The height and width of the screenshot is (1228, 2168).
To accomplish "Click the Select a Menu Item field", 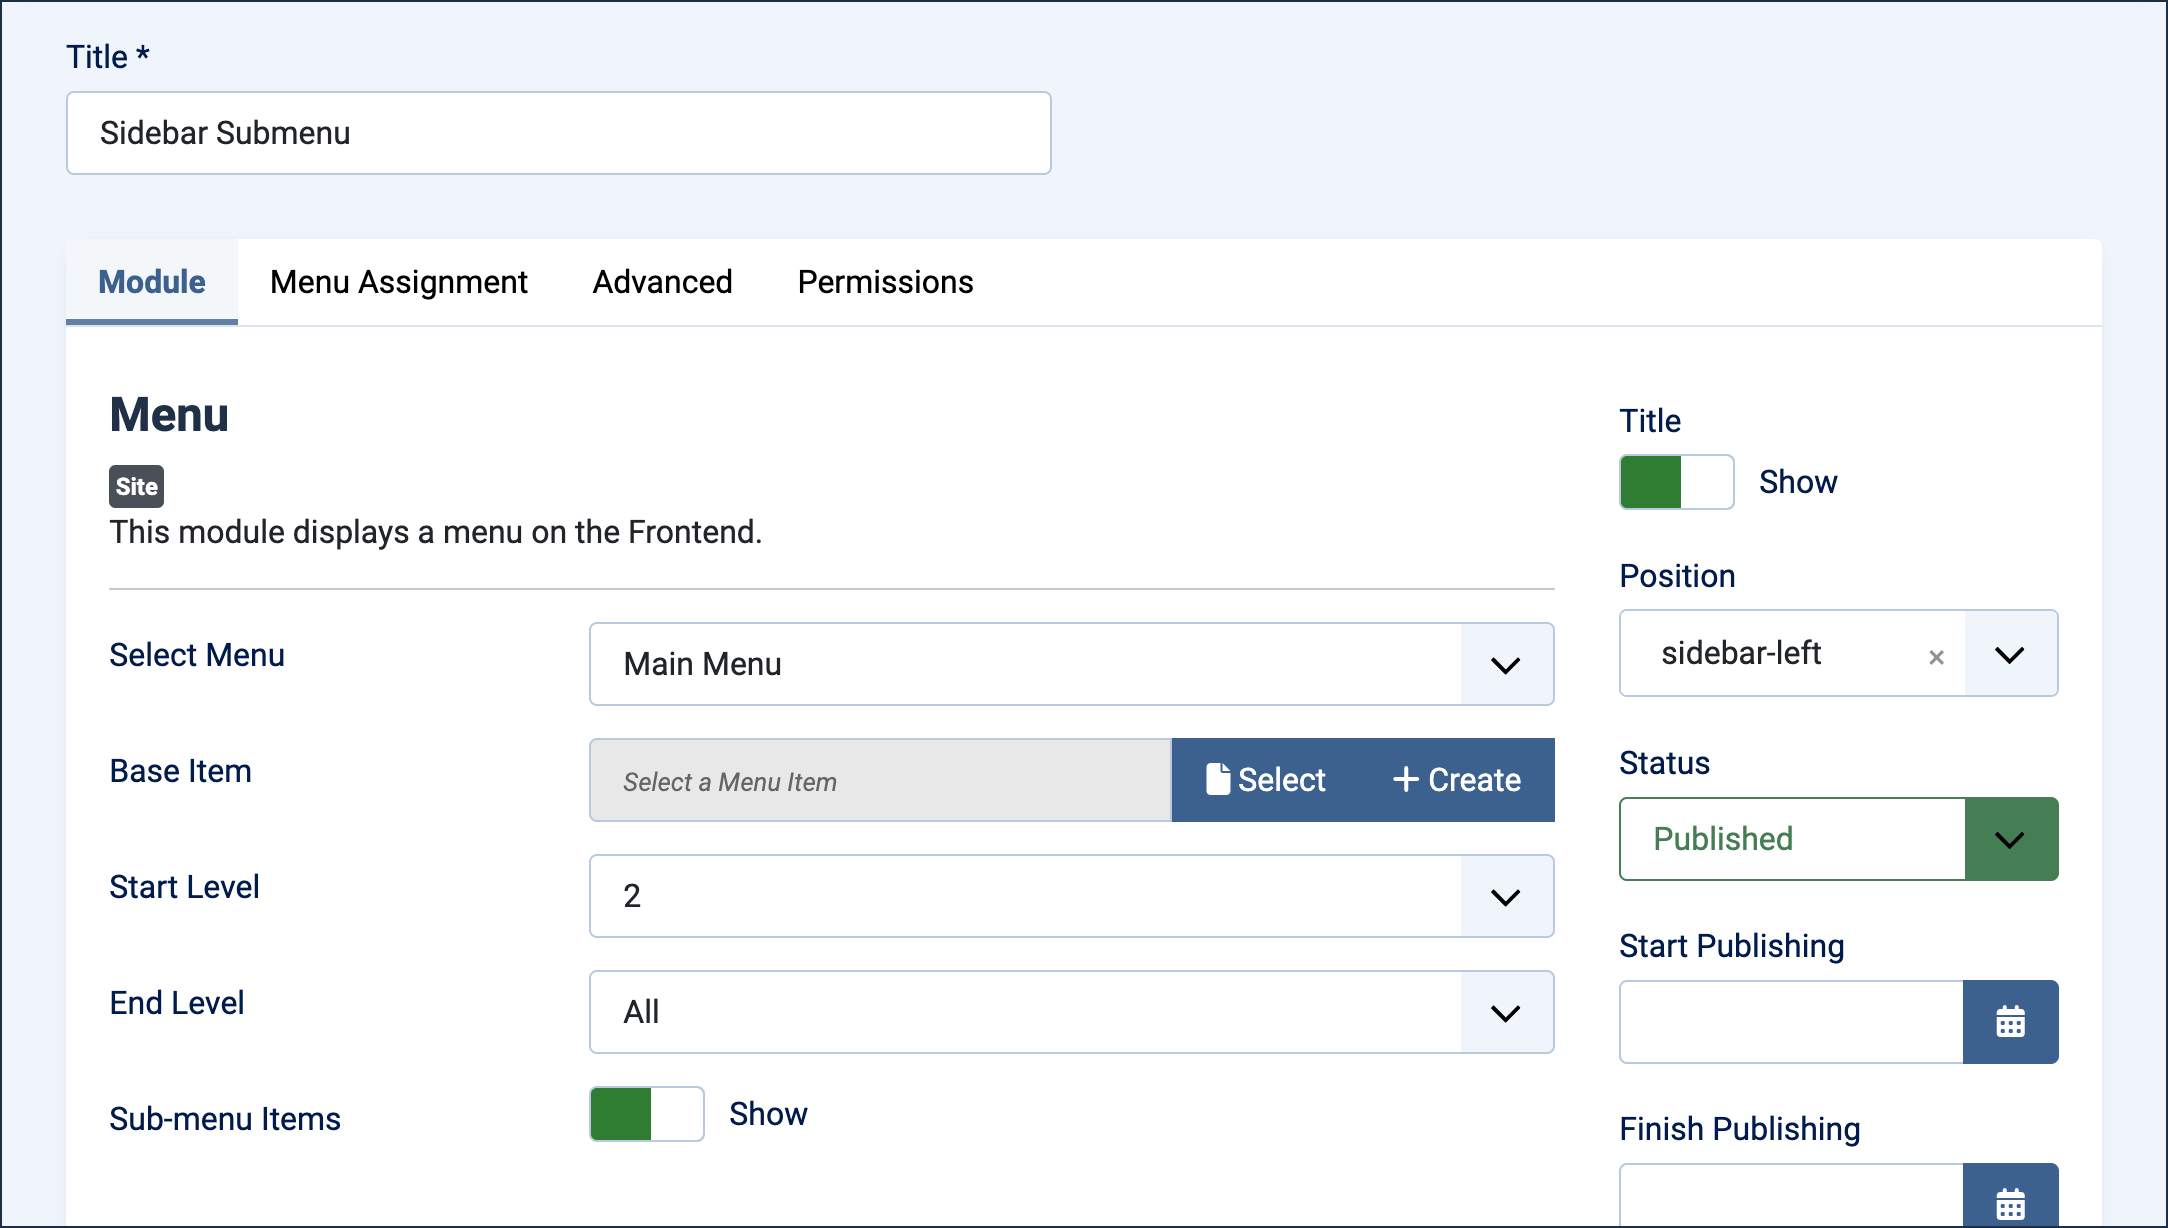I will [881, 781].
